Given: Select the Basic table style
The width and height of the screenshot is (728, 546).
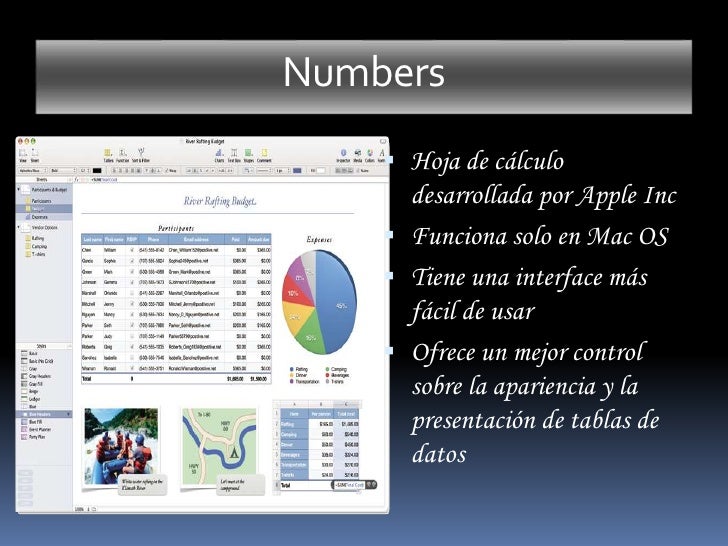Looking at the screenshot, I should click(x=29, y=353).
